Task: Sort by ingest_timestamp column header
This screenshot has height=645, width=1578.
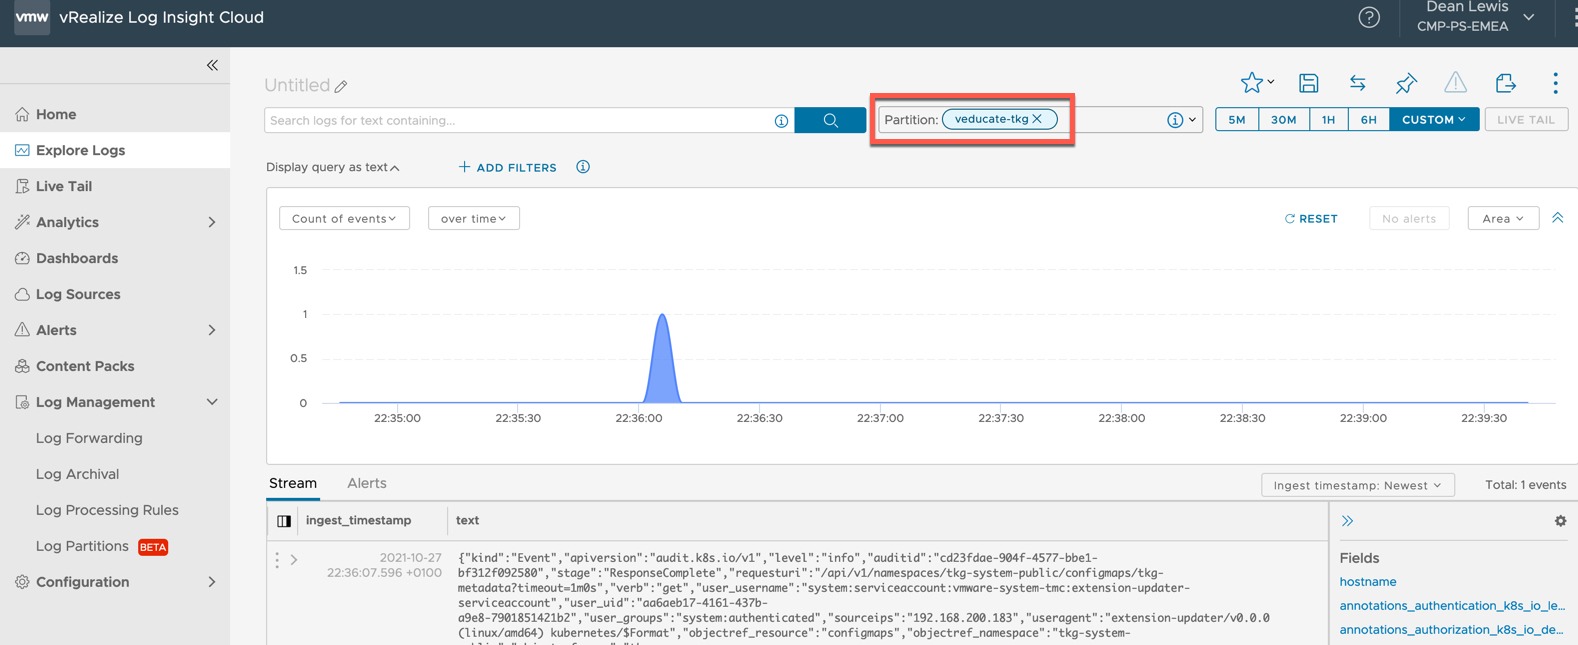Action: pyautogui.click(x=358, y=520)
